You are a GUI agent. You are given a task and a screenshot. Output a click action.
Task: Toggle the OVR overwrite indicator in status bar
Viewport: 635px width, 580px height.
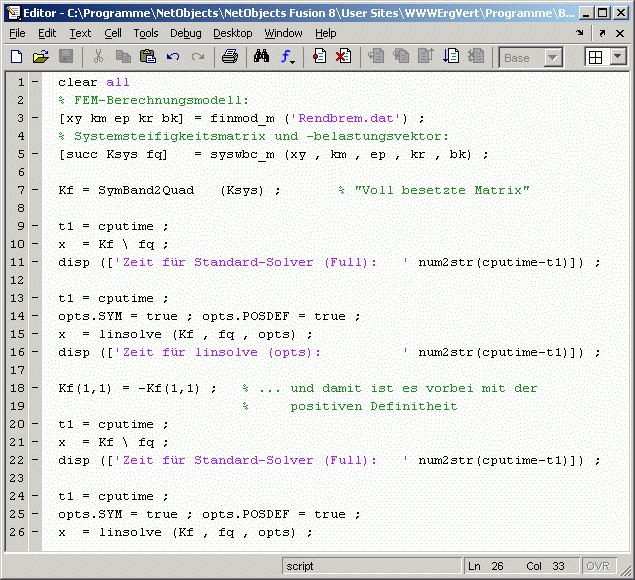click(598, 566)
